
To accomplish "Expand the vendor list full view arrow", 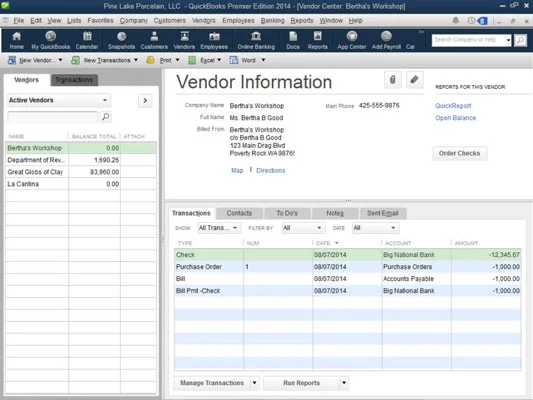I will 145,101.
